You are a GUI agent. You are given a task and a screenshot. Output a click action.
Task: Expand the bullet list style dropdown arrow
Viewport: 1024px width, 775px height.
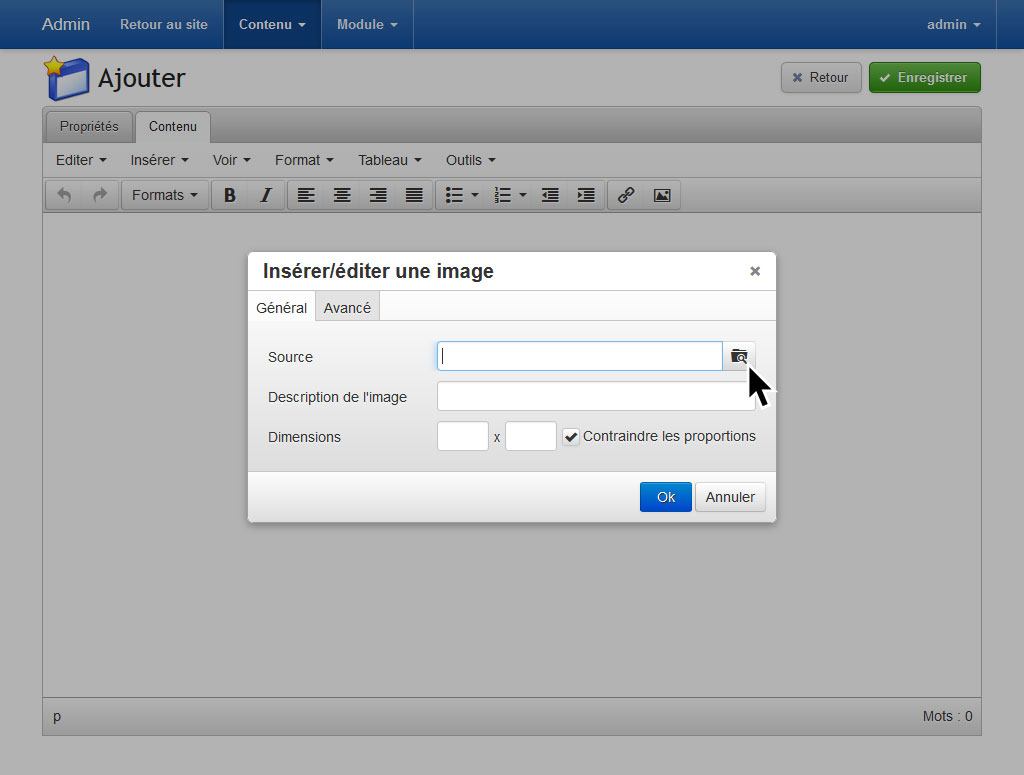click(475, 195)
